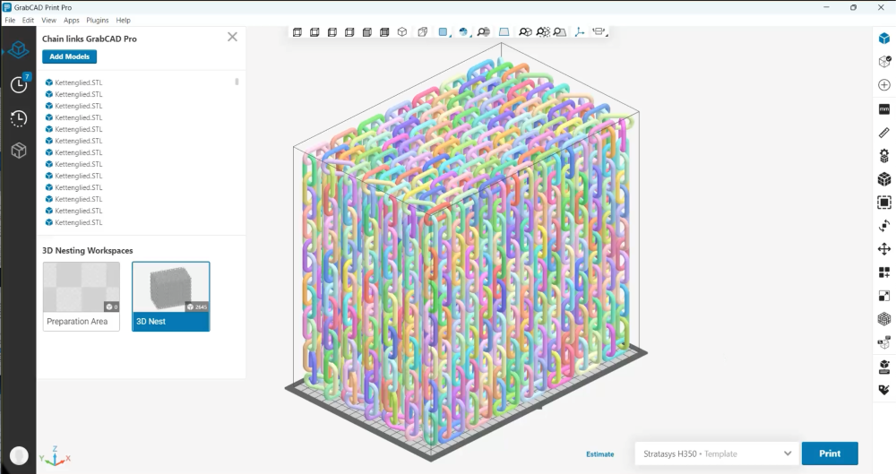Click the XYZ axis indicator

55,456
